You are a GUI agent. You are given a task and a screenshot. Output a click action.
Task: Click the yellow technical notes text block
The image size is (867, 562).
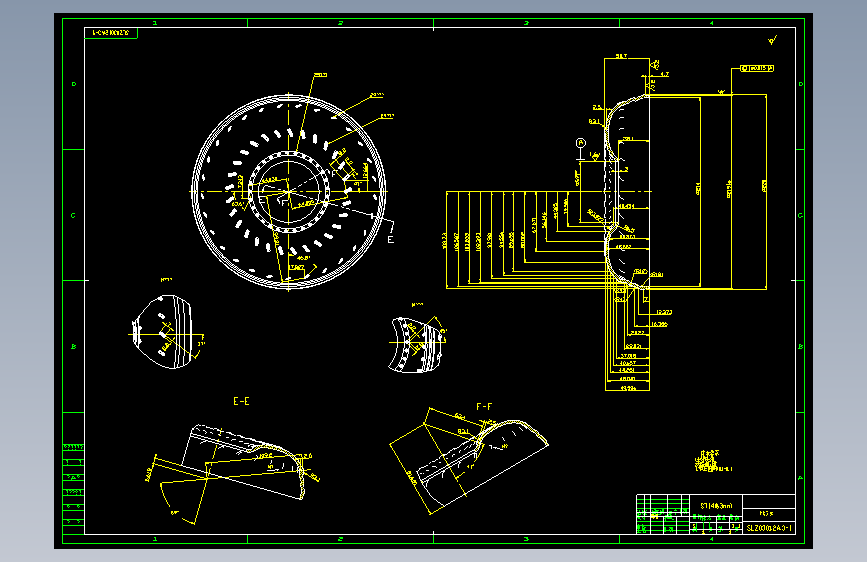pos(713,461)
